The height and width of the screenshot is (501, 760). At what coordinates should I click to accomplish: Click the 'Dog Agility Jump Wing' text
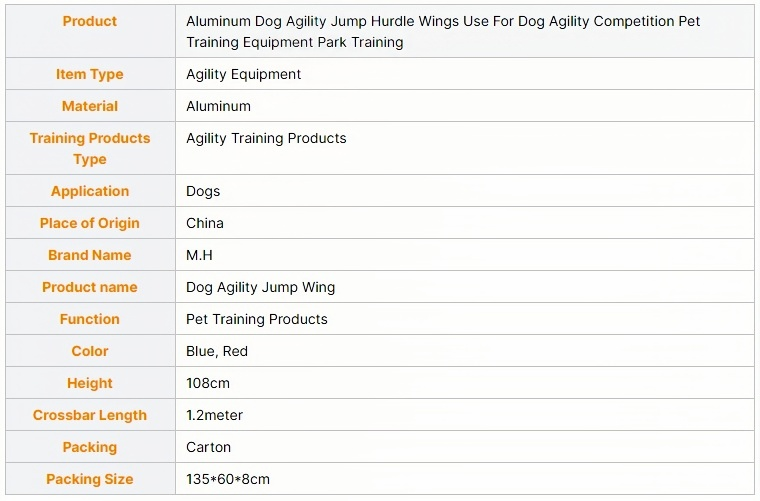(x=261, y=287)
